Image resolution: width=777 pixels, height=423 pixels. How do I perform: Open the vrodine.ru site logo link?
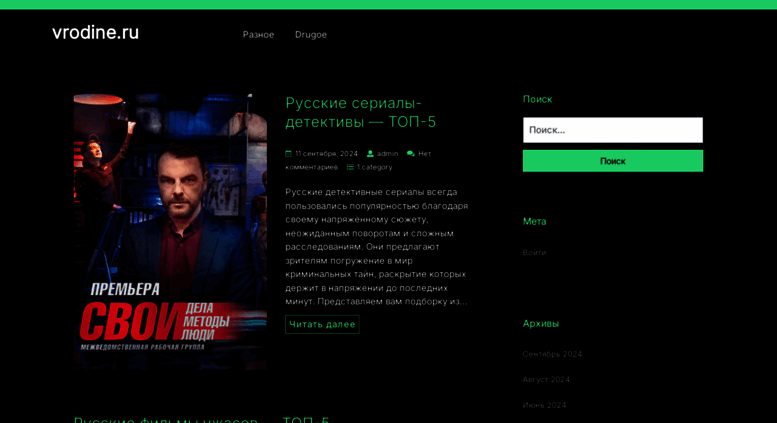click(95, 33)
